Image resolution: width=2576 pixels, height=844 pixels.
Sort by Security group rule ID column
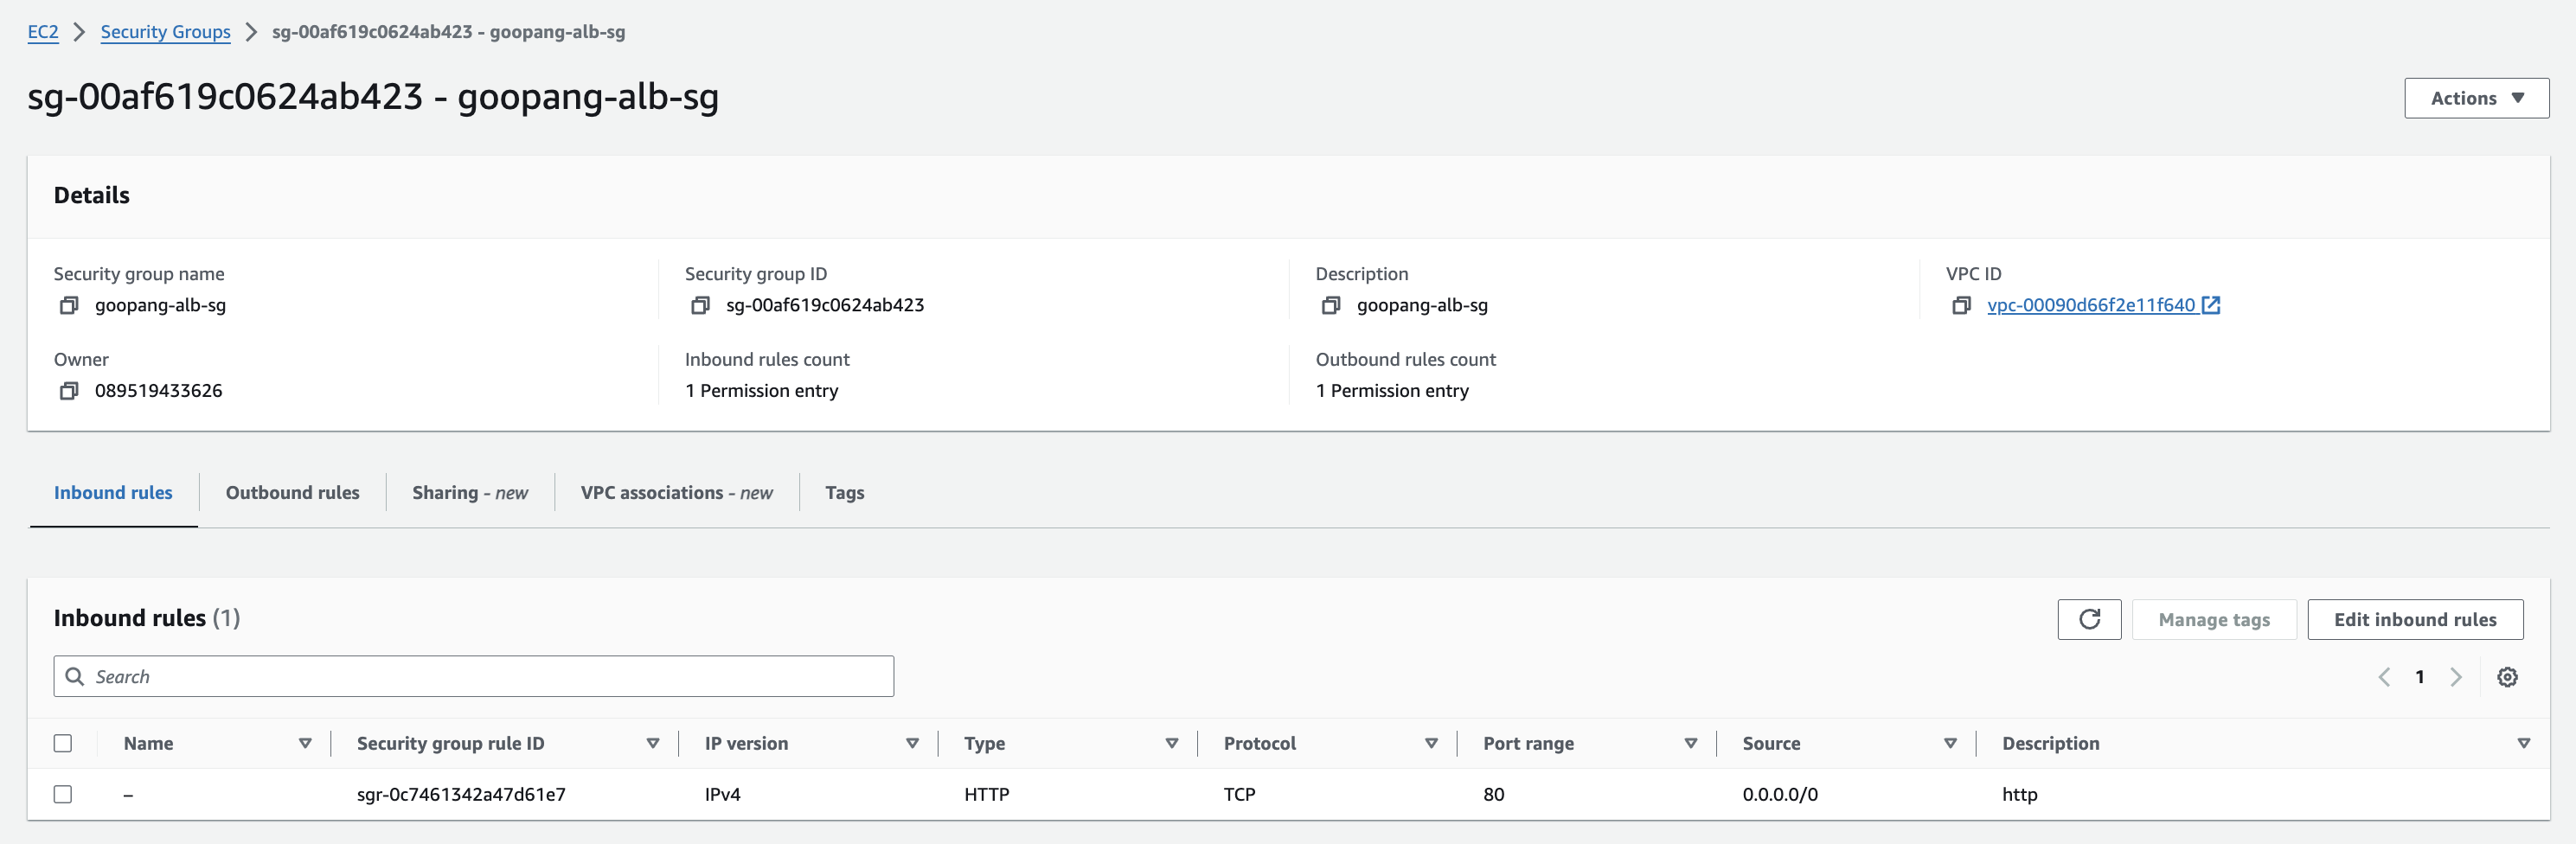[x=652, y=743]
